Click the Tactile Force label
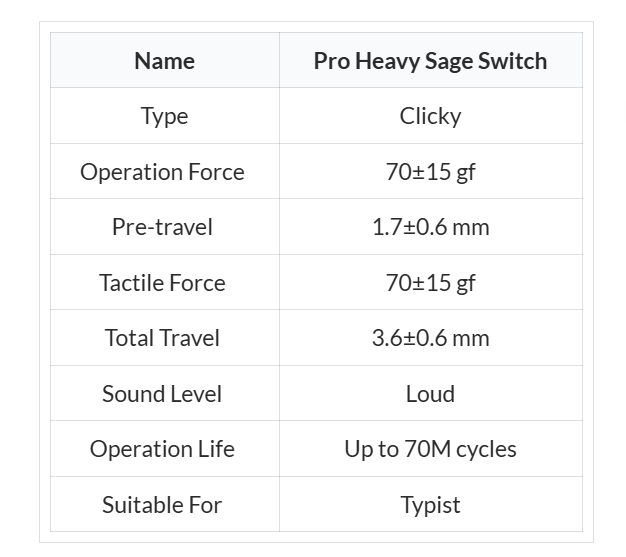This screenshot has width=626, height=557. (162, 282)
